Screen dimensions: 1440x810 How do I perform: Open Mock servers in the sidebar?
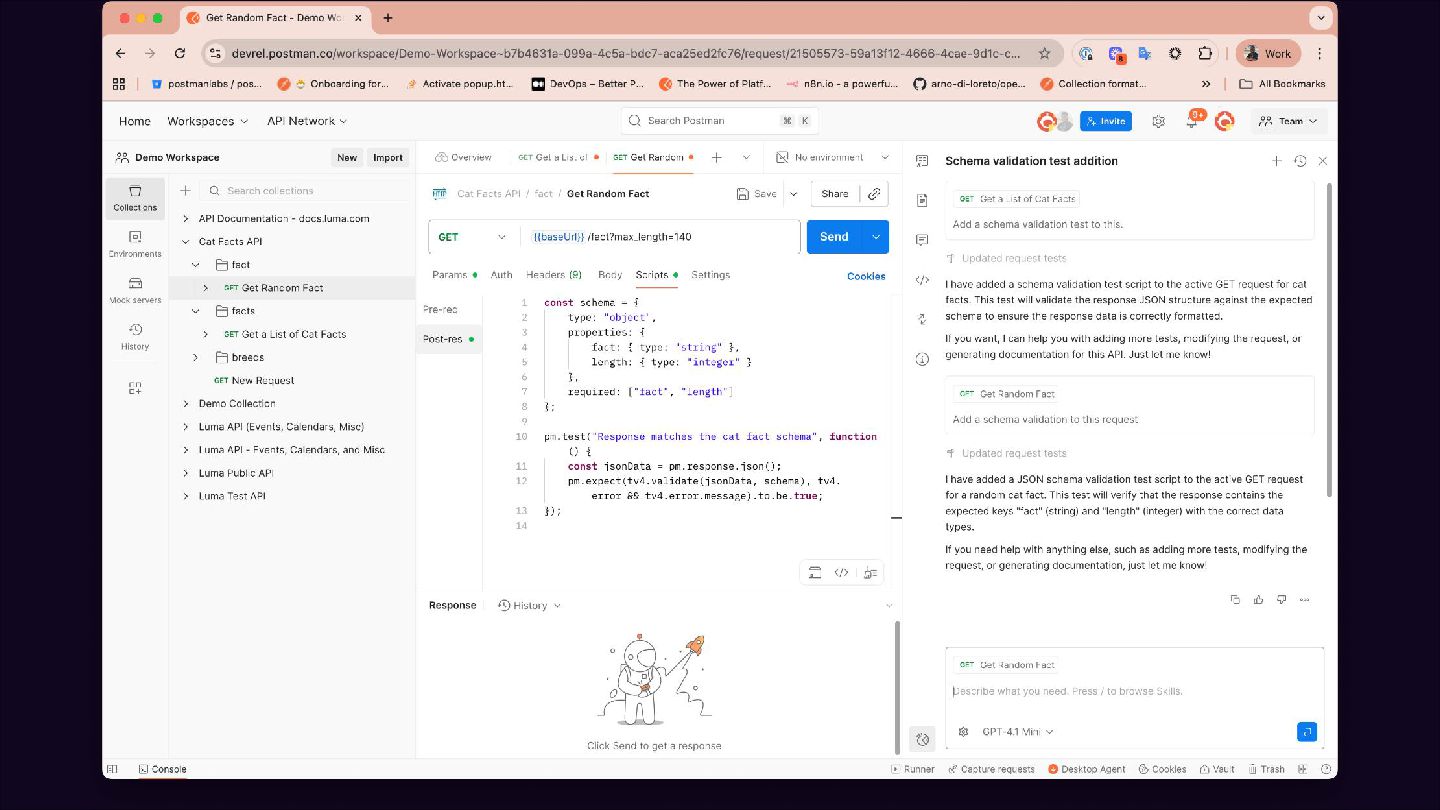135,290
